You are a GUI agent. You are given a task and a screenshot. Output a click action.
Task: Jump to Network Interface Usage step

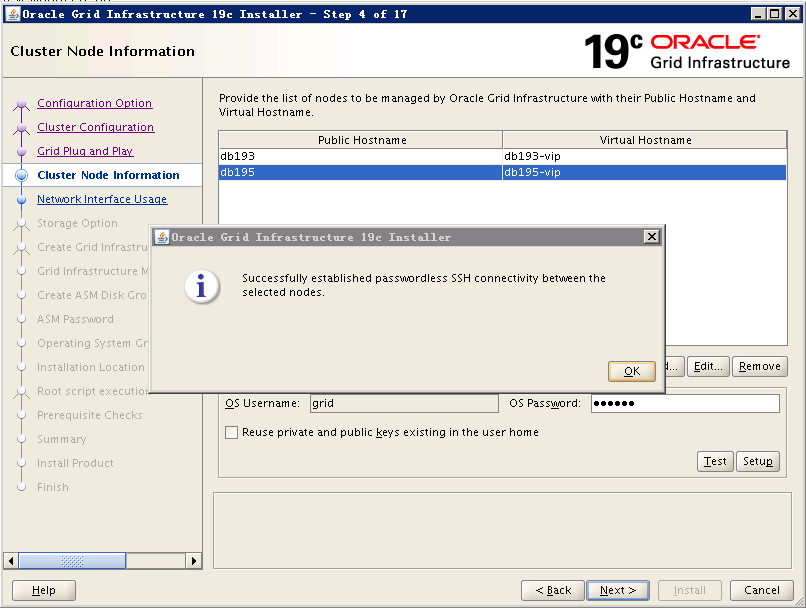tap(102, 199)
